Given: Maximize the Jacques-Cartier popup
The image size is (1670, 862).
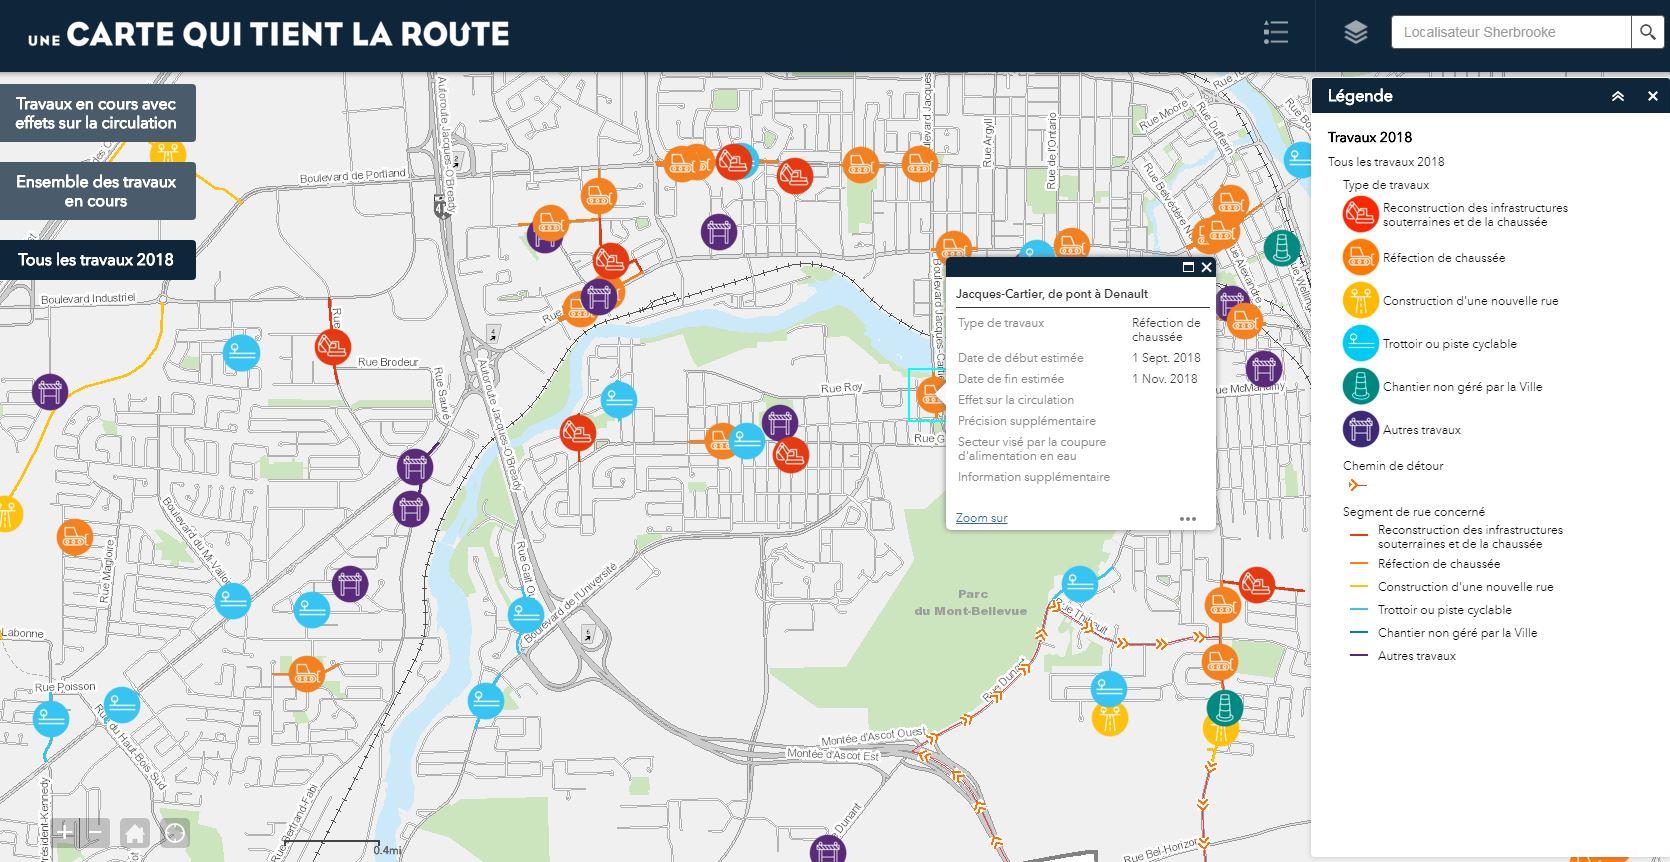Looking at the screenshot, I should click(1188, 267).
